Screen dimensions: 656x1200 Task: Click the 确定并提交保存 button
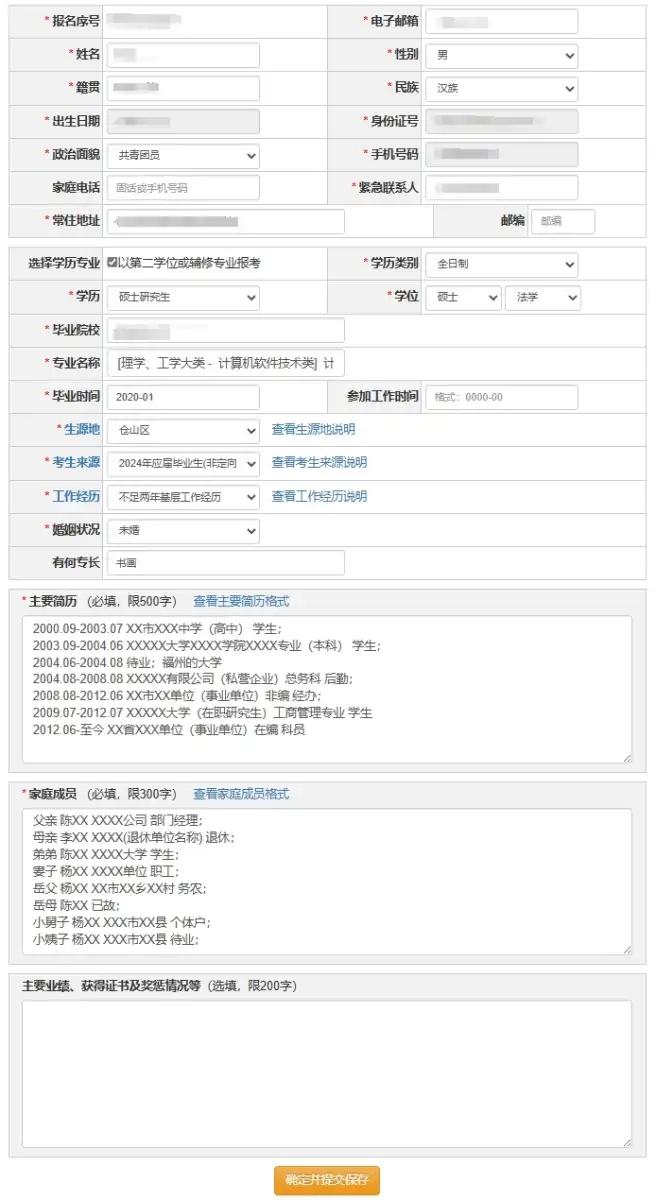(x=327, y=1180)
